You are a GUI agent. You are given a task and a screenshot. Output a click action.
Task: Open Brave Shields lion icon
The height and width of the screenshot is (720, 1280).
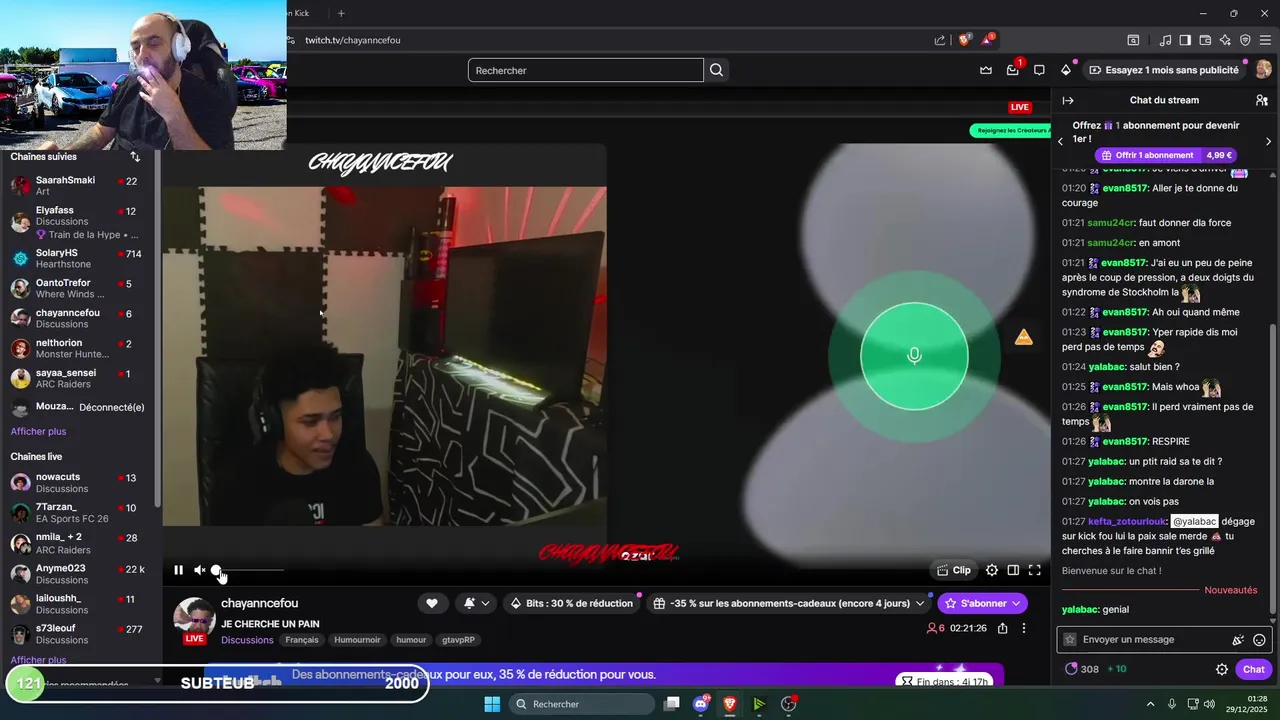(x=965, y=40)
